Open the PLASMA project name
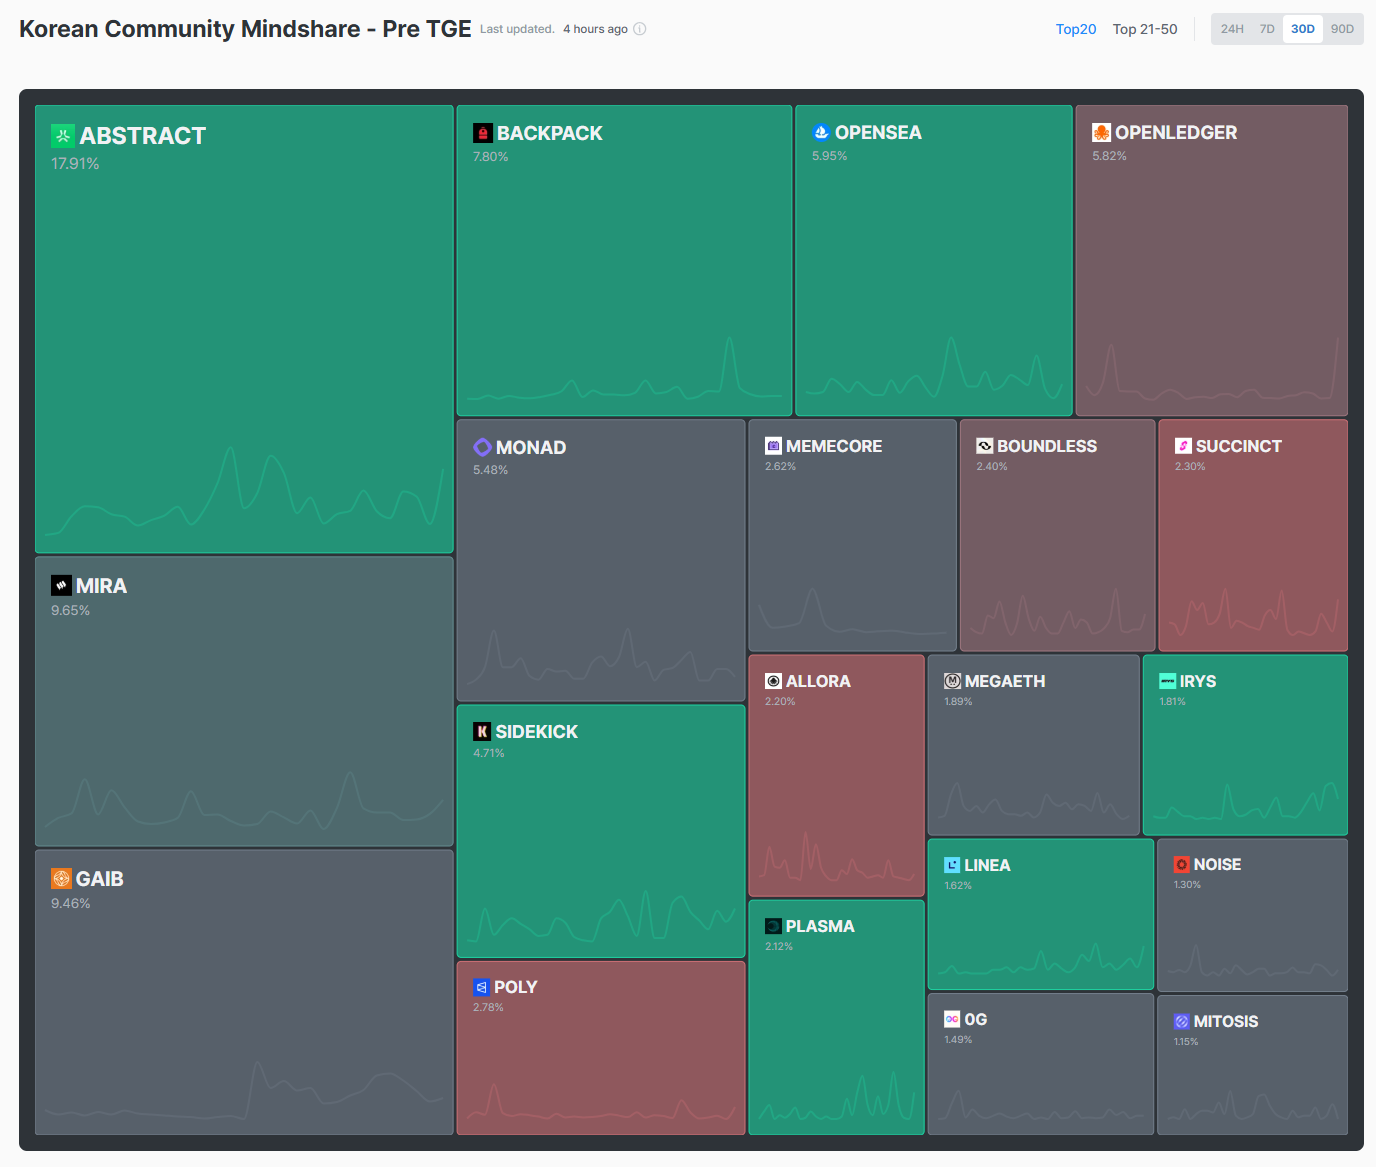This screenshot has width=1376, height=1167. click(x=820, y=926)
